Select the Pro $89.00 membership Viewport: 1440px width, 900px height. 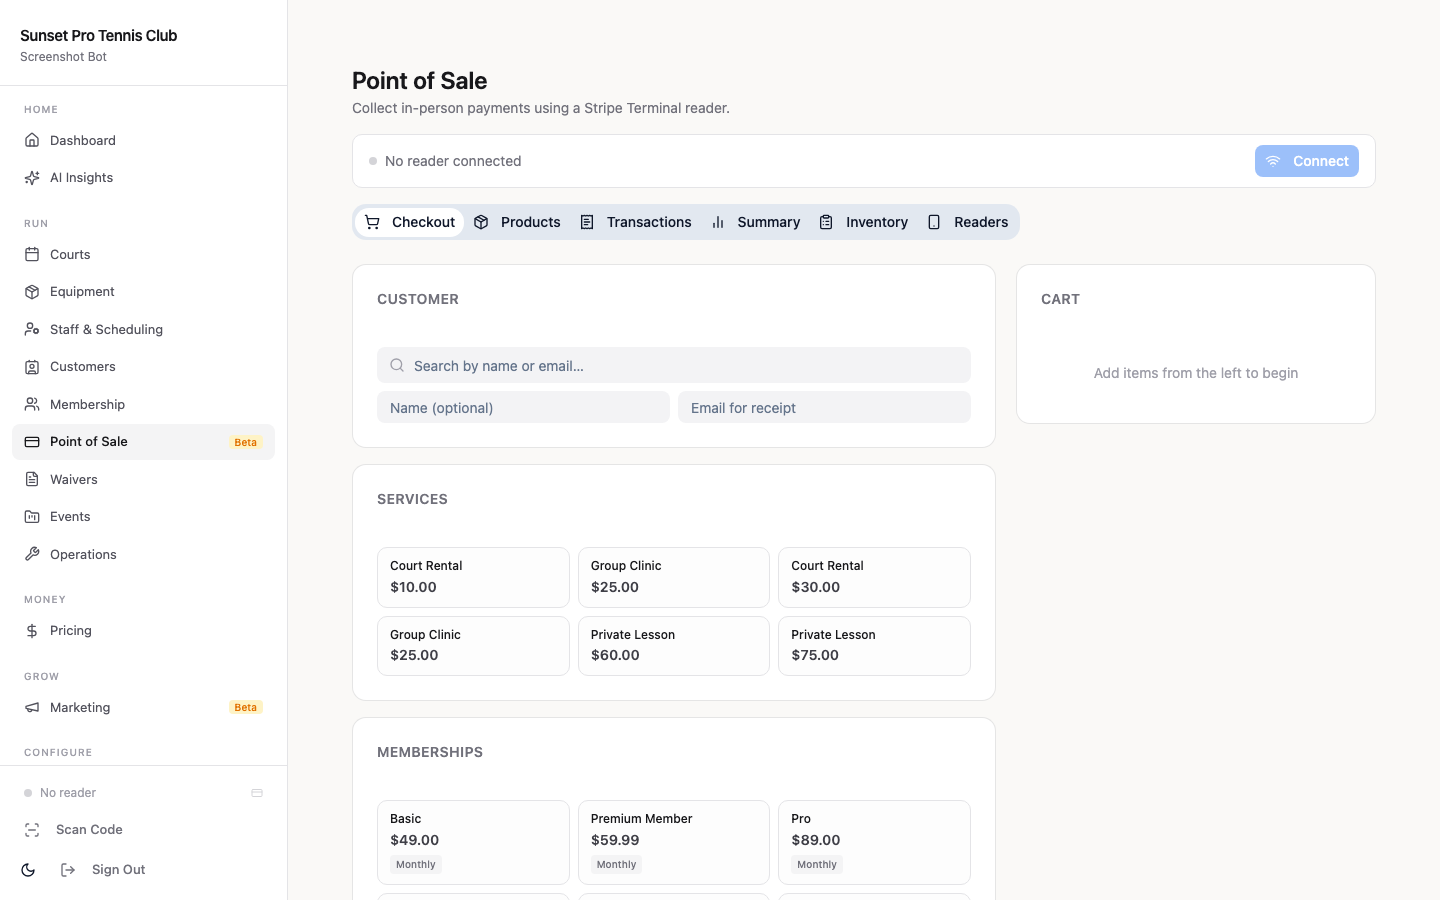point(874,842)
